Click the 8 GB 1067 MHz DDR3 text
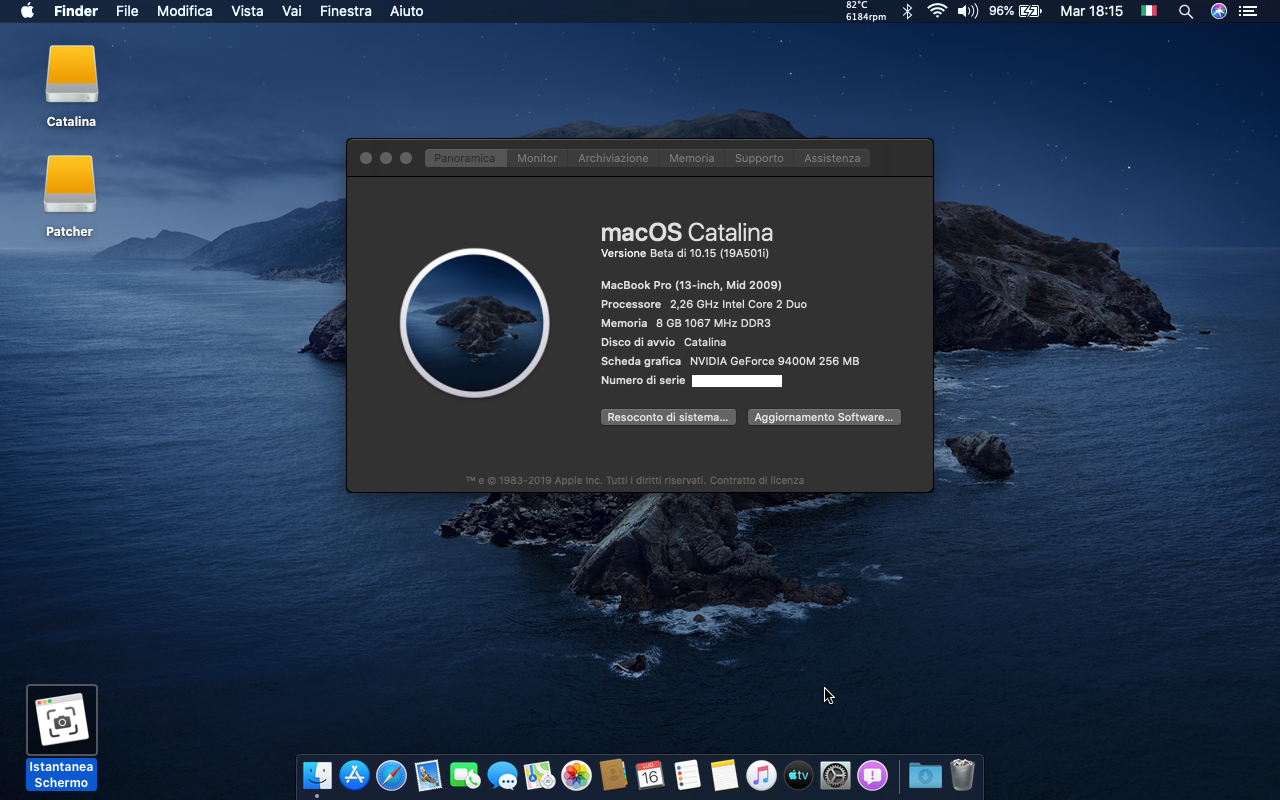Viewport: 1280px width, 800px height. click(713, 323)
